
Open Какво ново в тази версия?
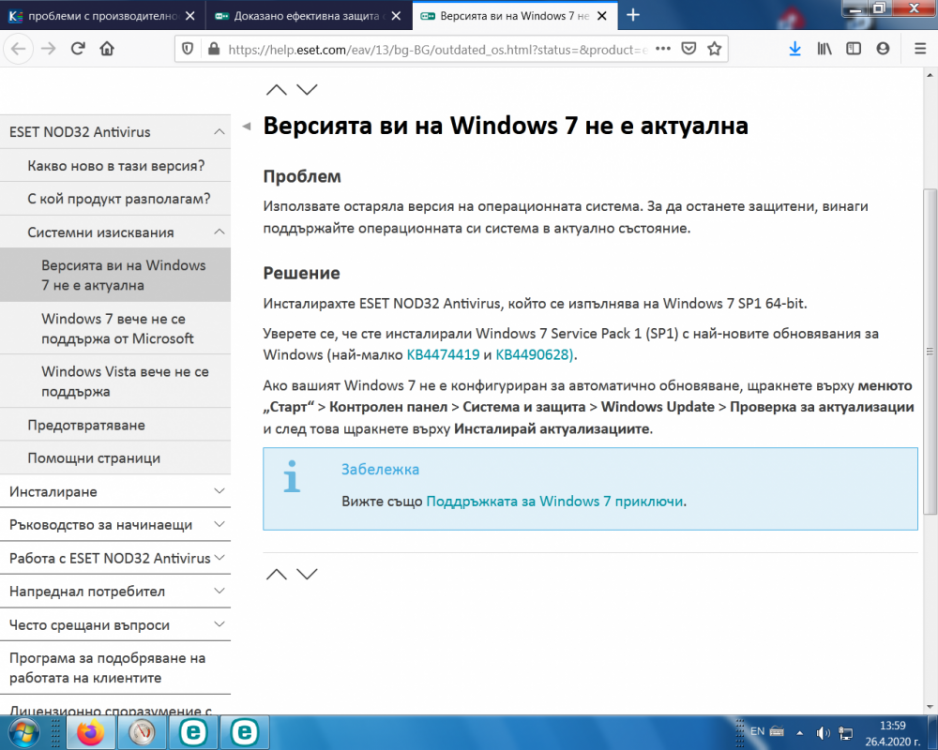point(115,166)
